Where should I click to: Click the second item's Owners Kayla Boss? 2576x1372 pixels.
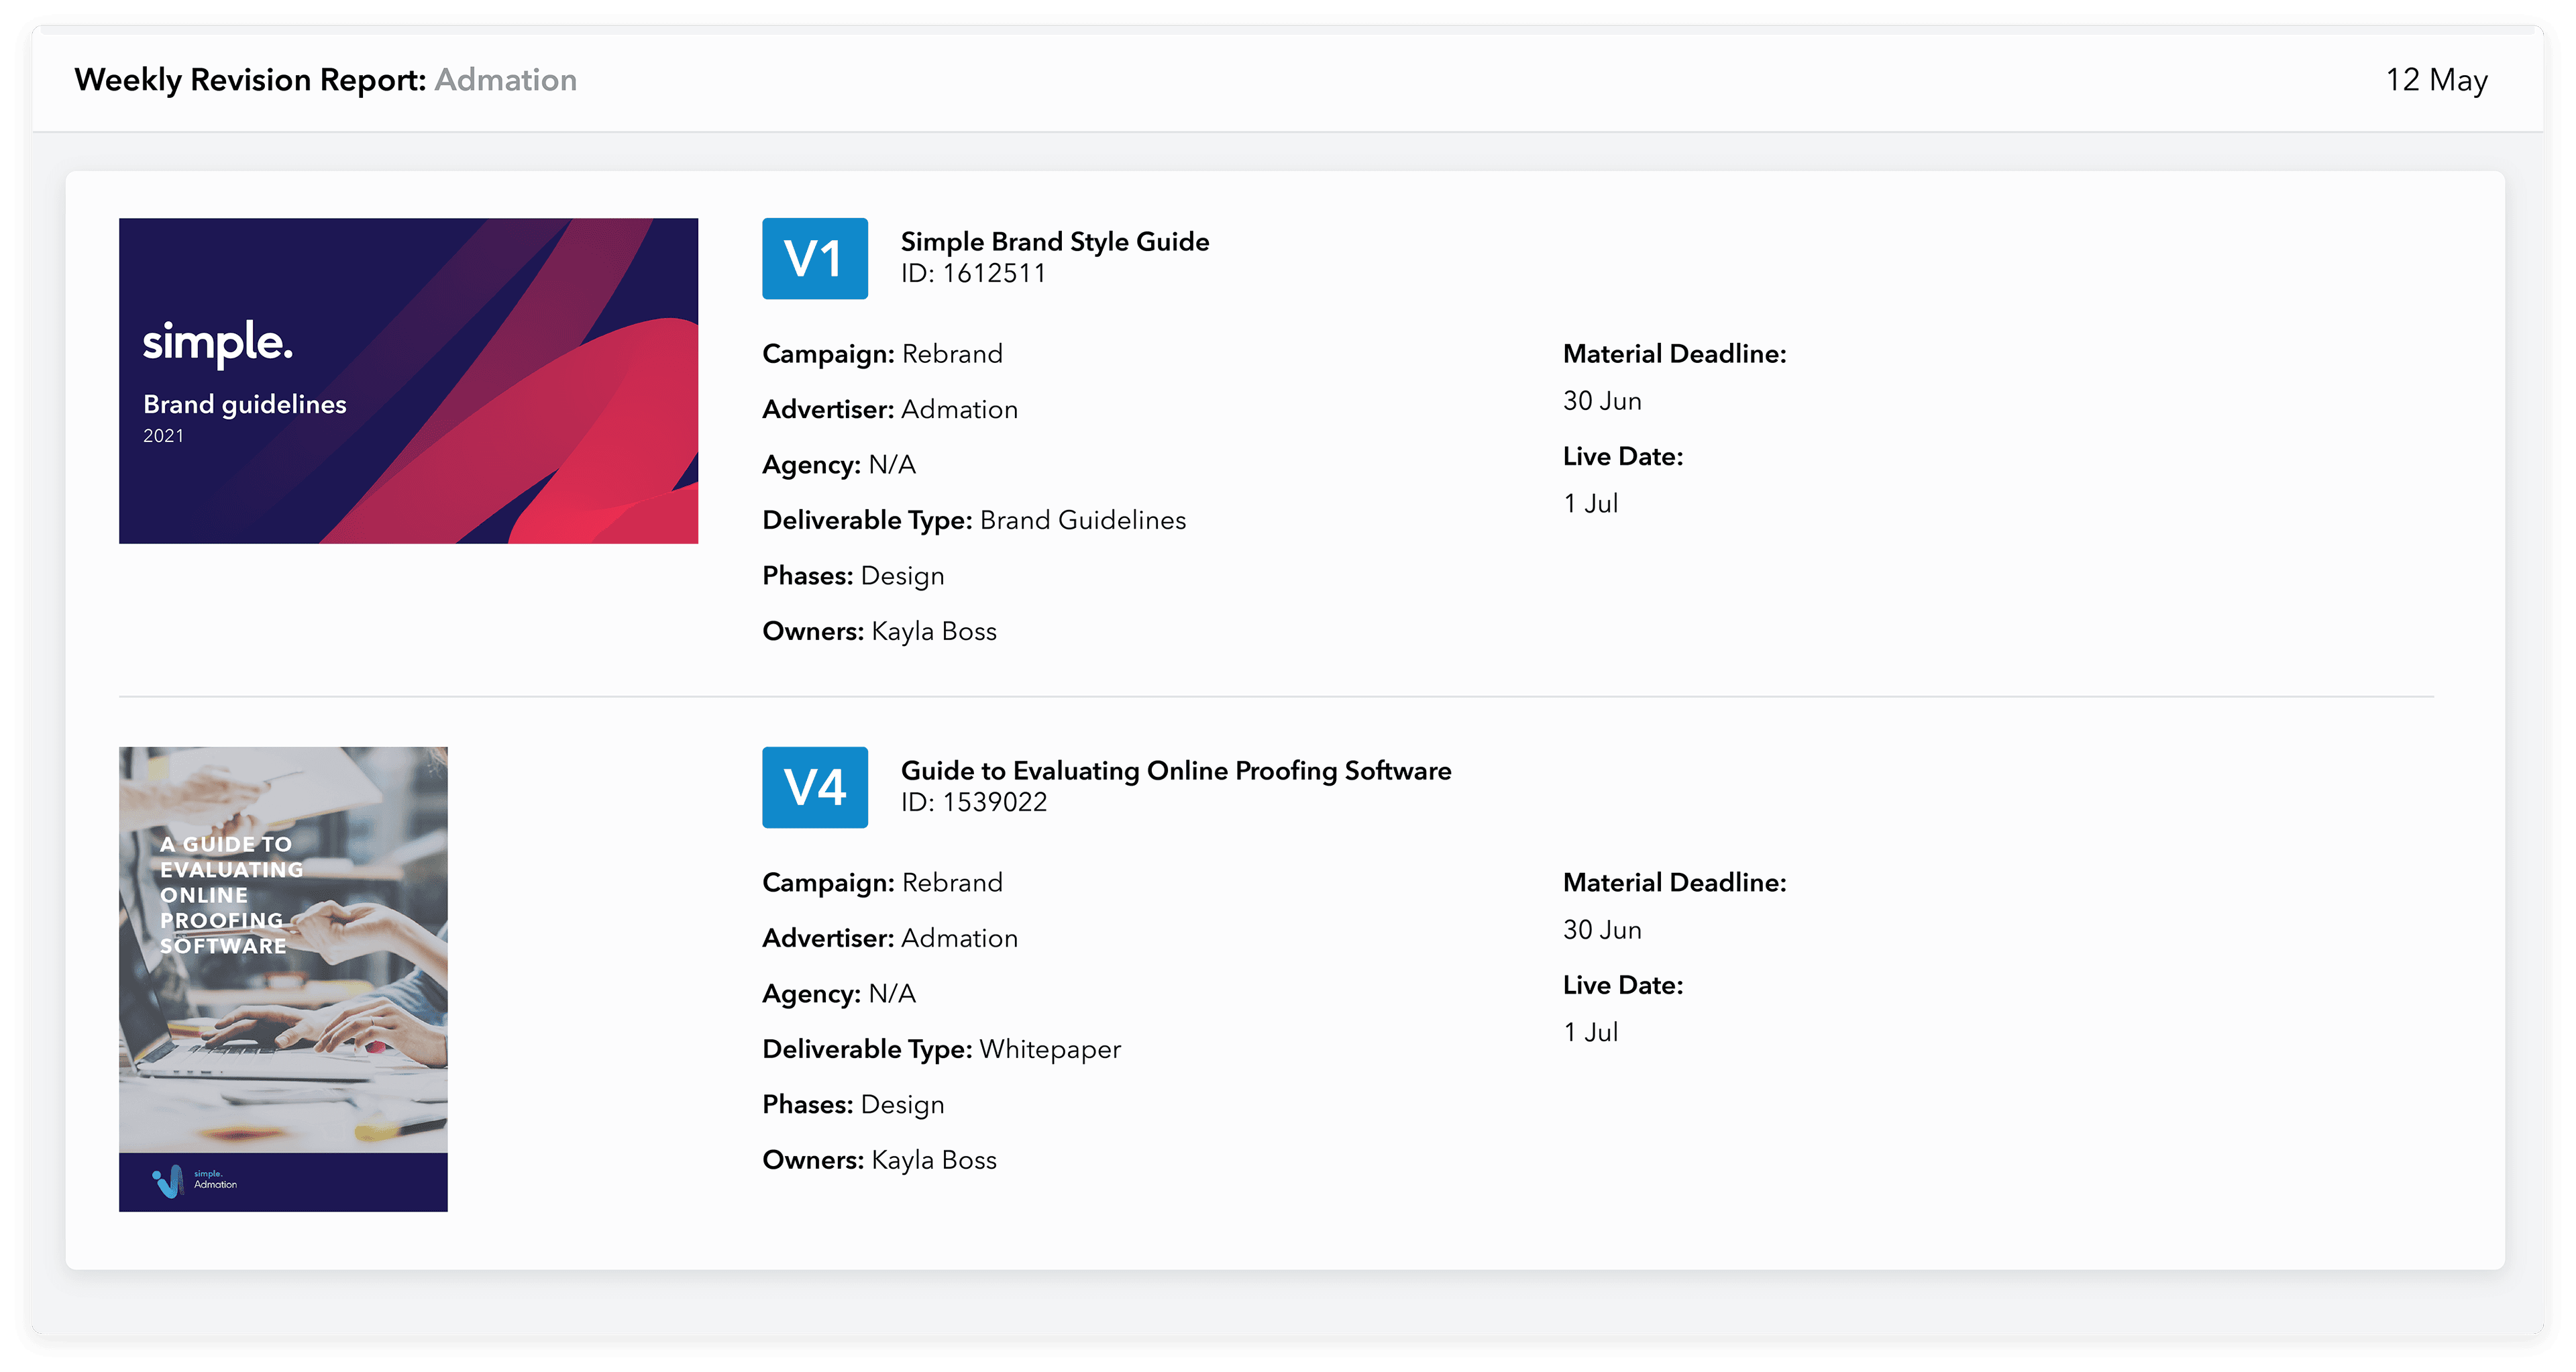click(x=933, y=1160)
